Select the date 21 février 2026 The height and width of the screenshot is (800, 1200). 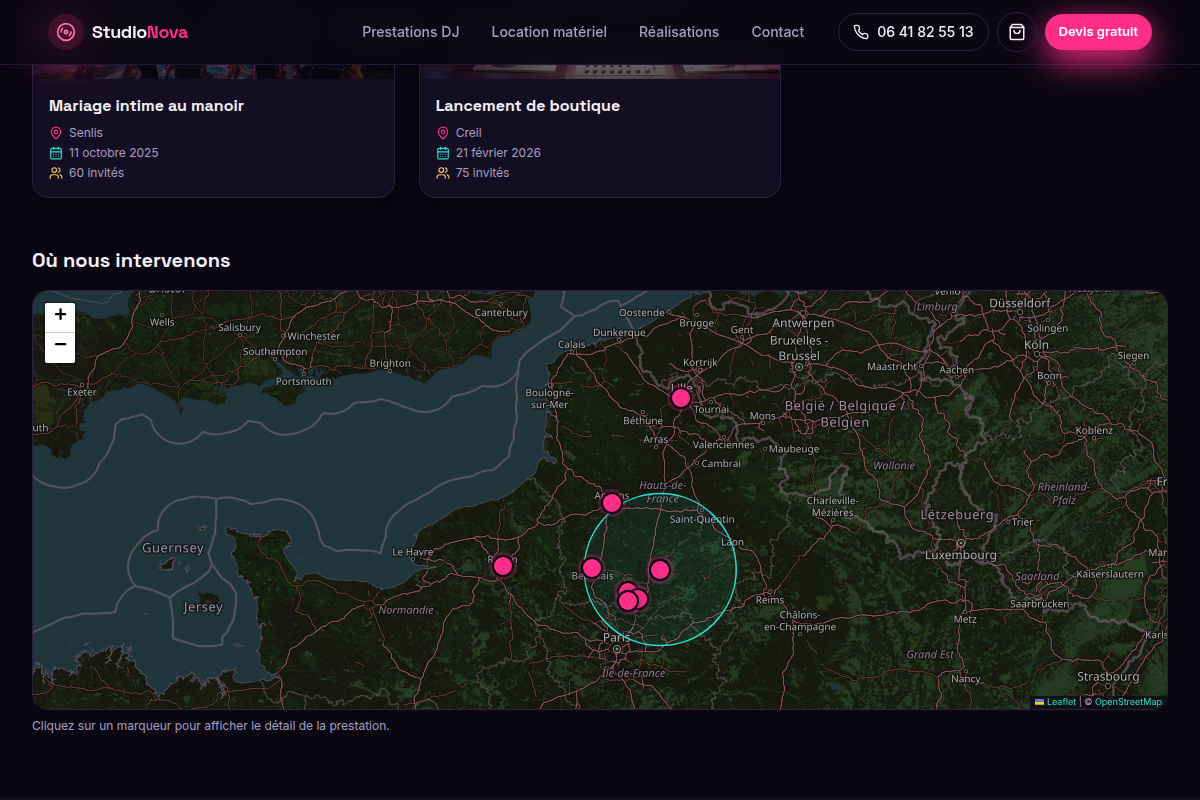coord(498,153)
